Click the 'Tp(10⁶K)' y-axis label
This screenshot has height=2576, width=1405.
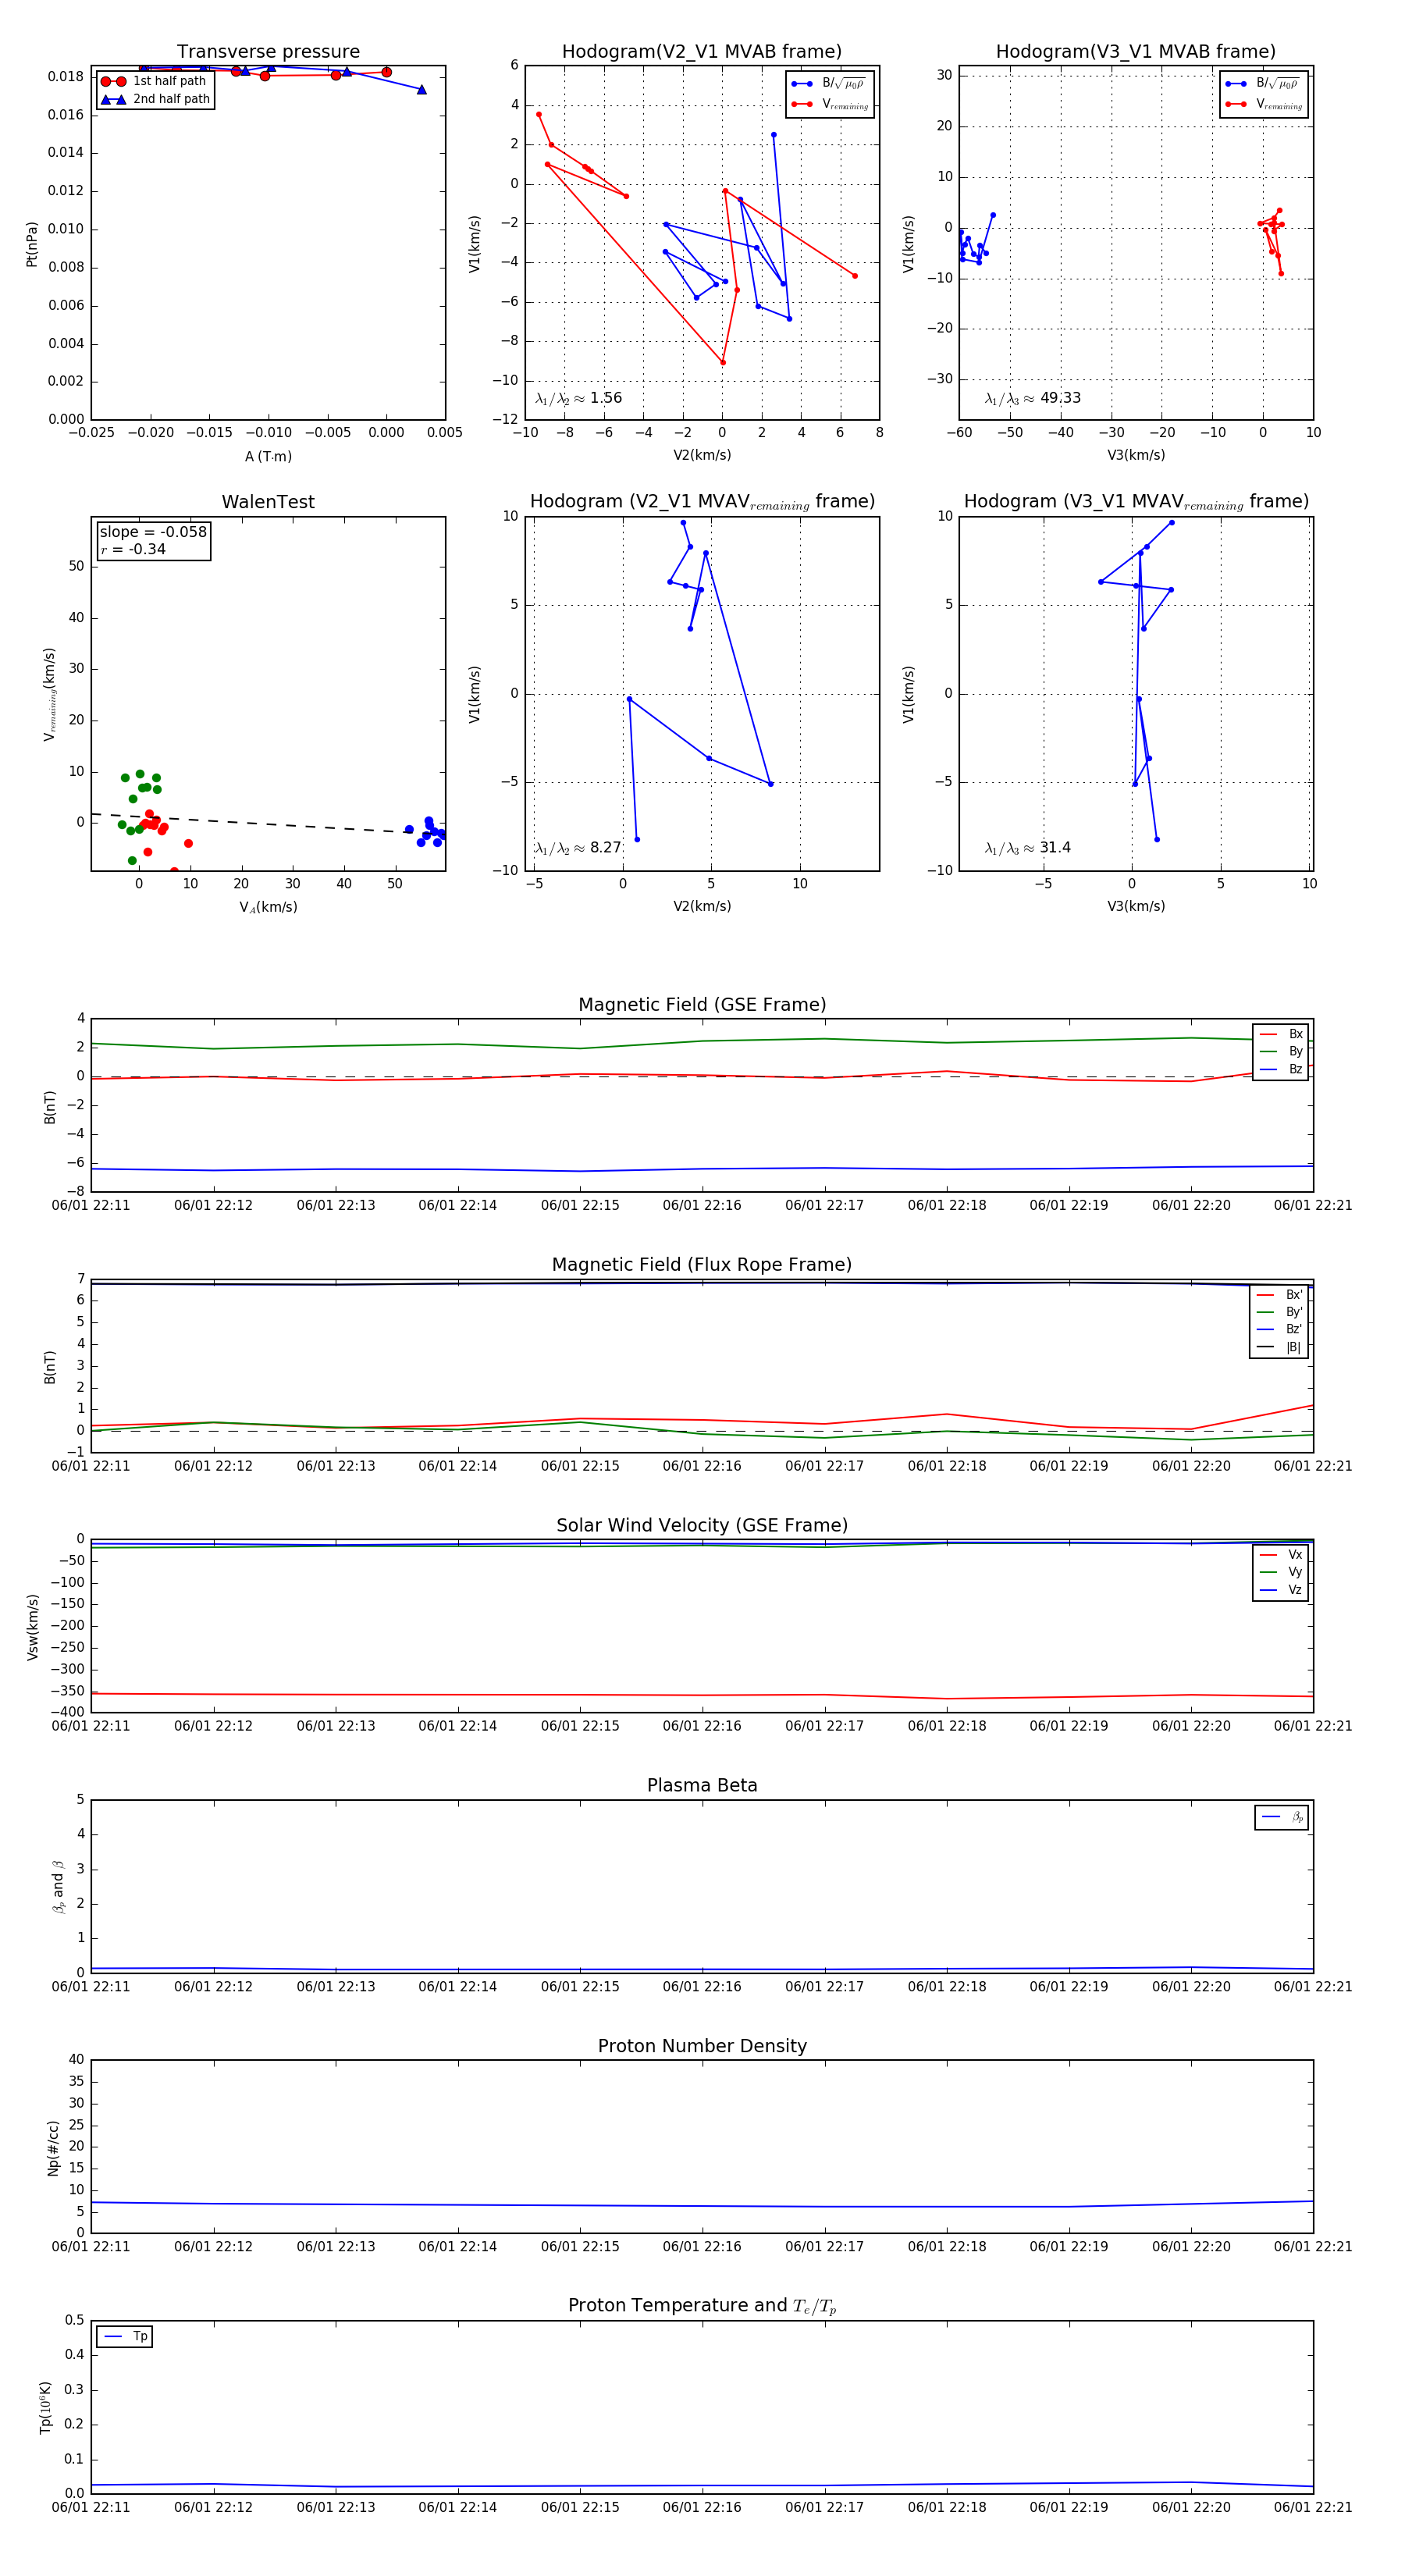45,2407
